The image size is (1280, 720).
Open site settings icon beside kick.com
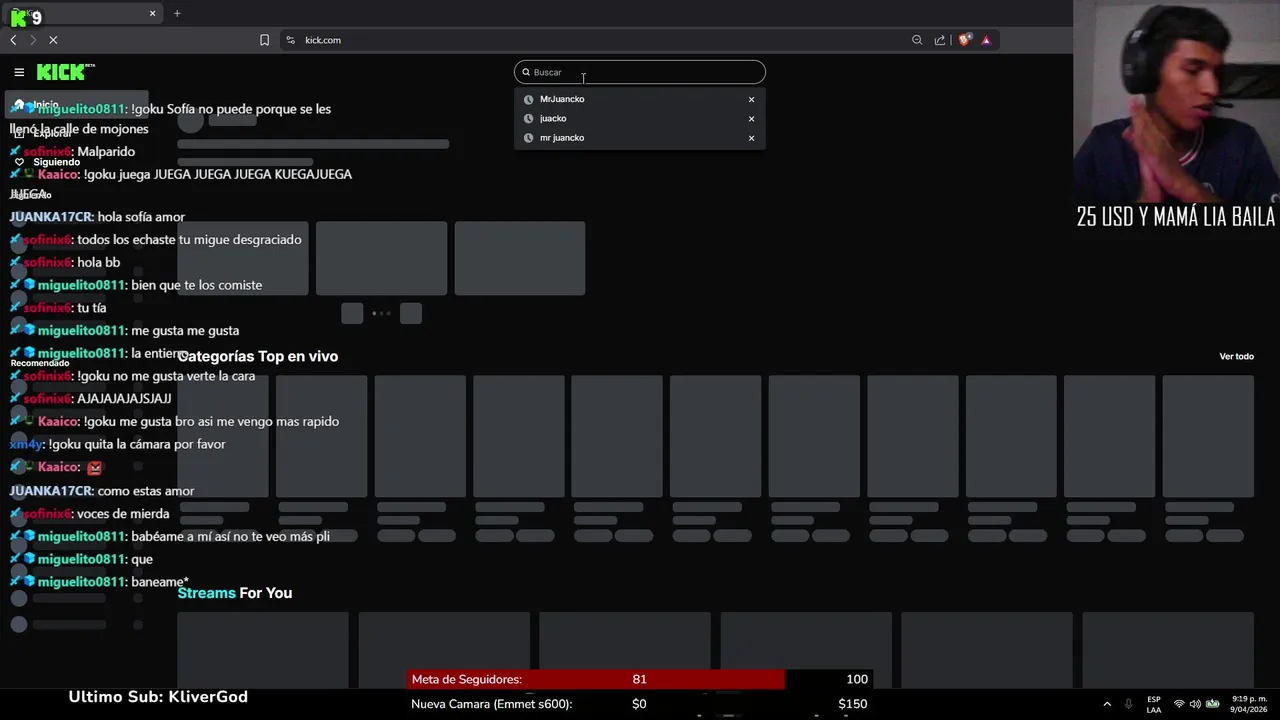(x=290, y=40)
